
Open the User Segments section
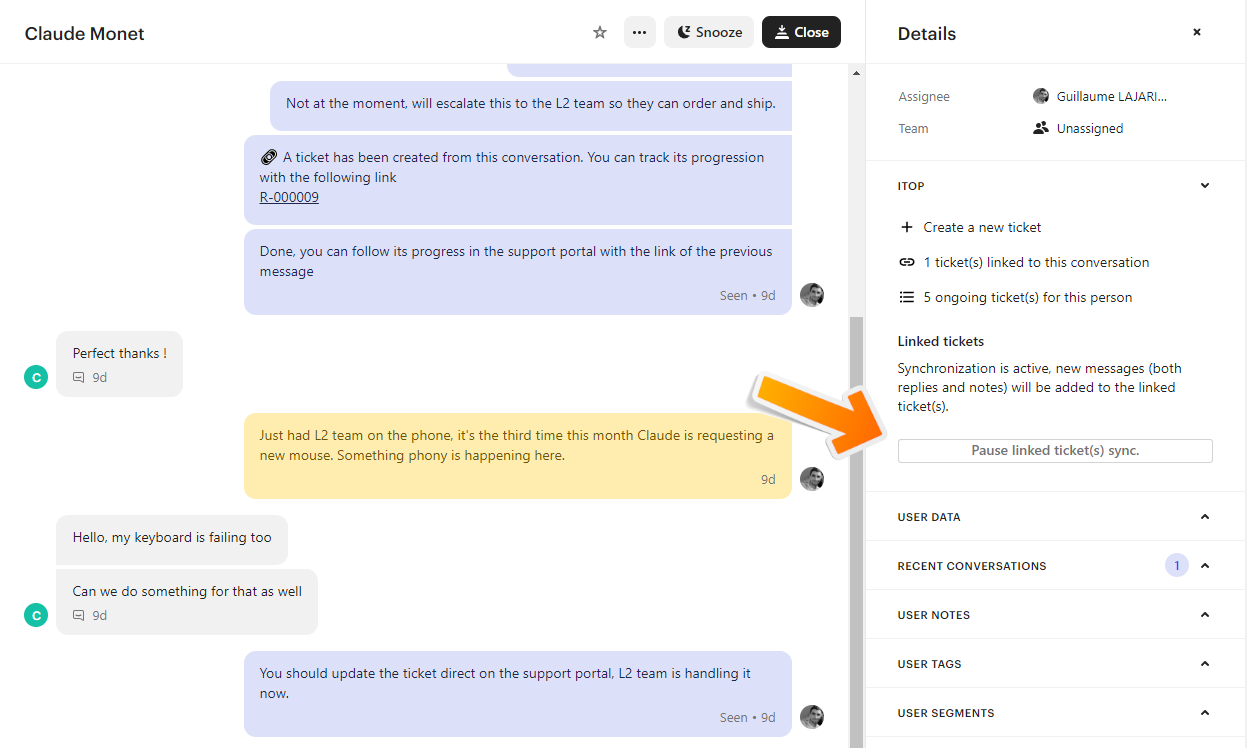point(1205,713)
